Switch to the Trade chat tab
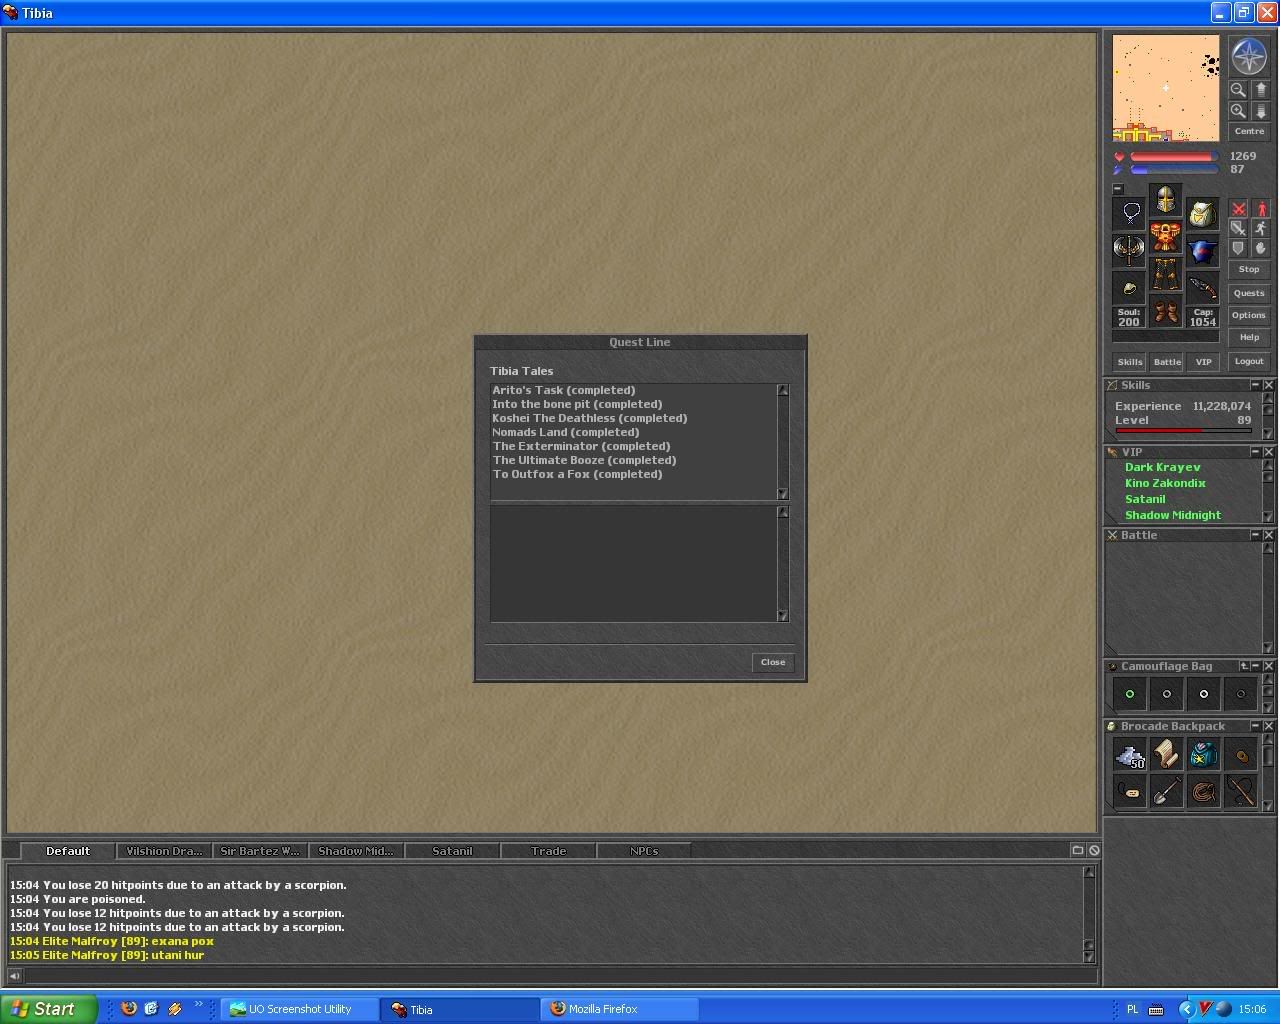Viewport: 1280px width, 1024px height. tap(548, 851)
